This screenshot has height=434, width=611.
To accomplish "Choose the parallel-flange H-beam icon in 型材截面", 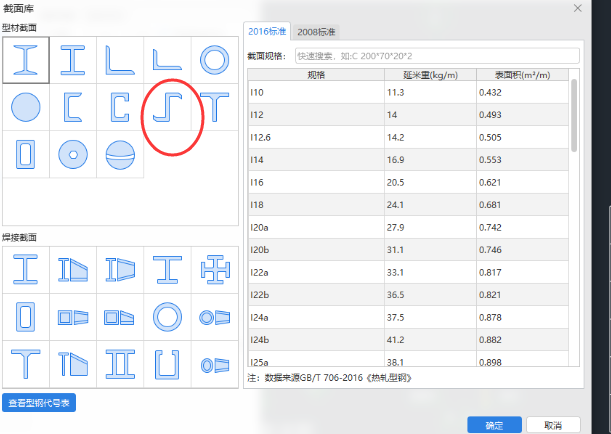I will [x=73, y=60].
